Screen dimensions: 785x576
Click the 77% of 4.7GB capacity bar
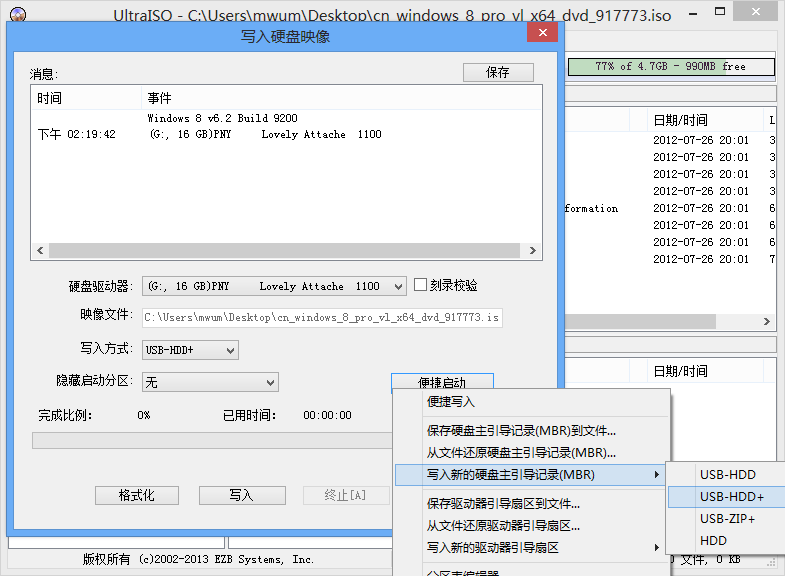coord(671,67)
